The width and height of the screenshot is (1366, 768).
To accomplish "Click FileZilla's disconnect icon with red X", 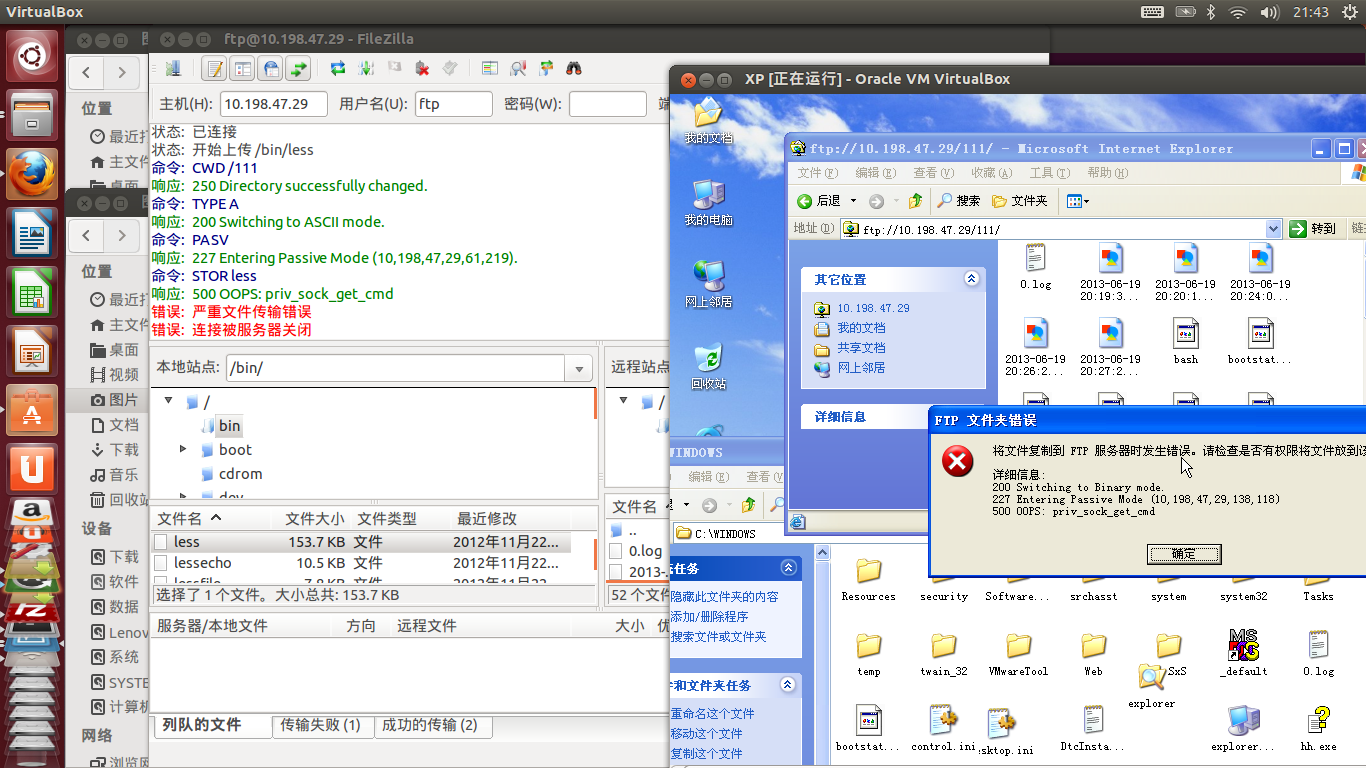I will [422, 69].
